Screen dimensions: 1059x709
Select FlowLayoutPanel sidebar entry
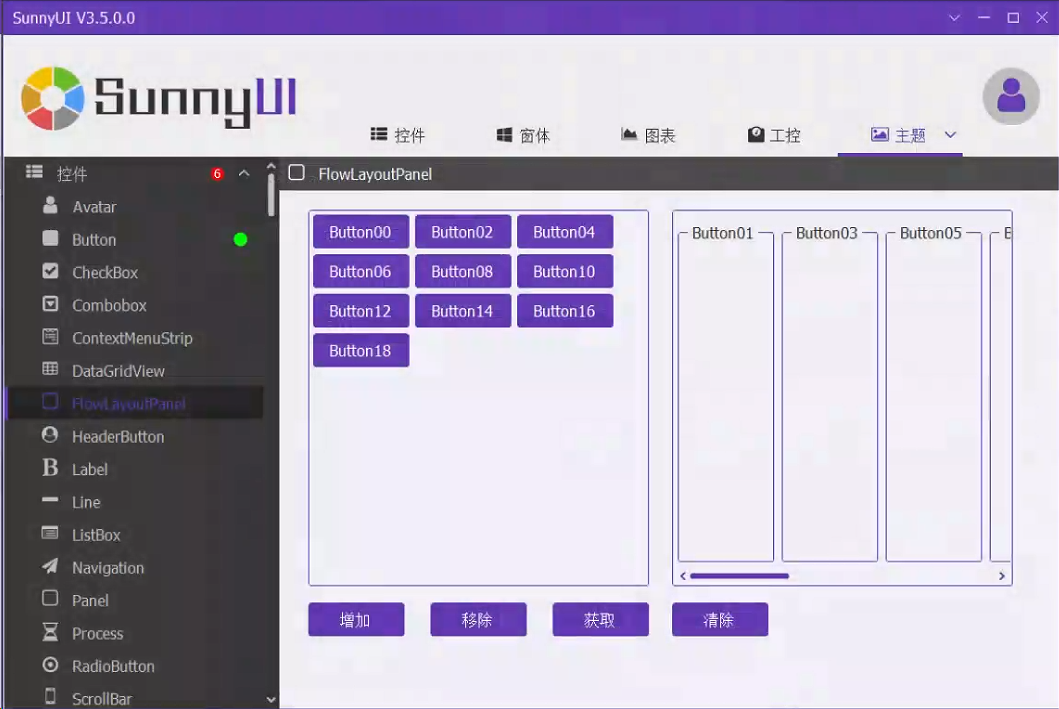tap(134, 403)
